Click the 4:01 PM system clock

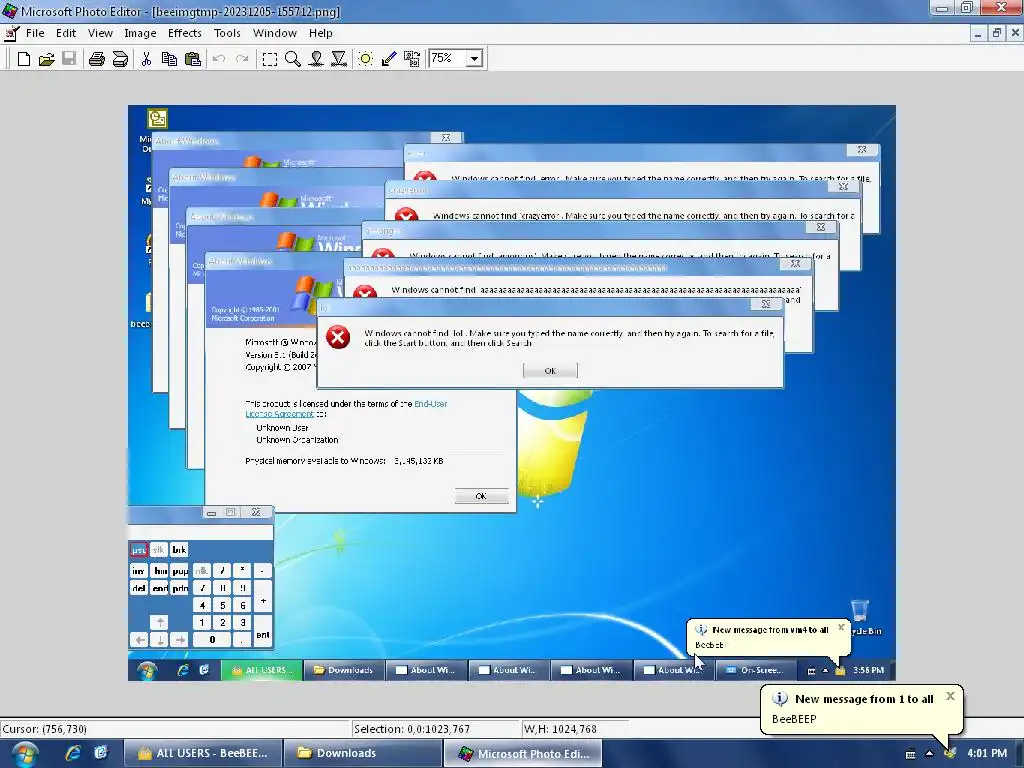pos(987,754)
